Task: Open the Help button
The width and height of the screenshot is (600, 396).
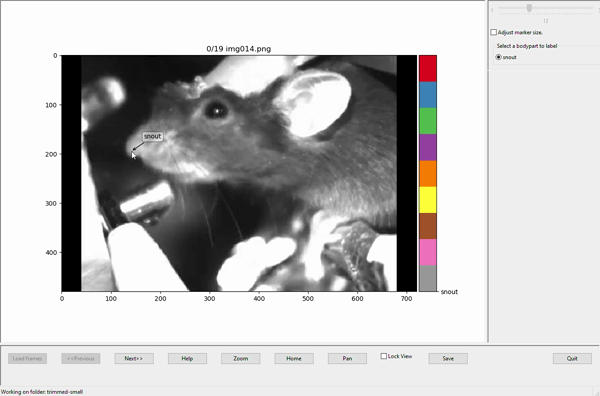Action: tap(187, 359)
